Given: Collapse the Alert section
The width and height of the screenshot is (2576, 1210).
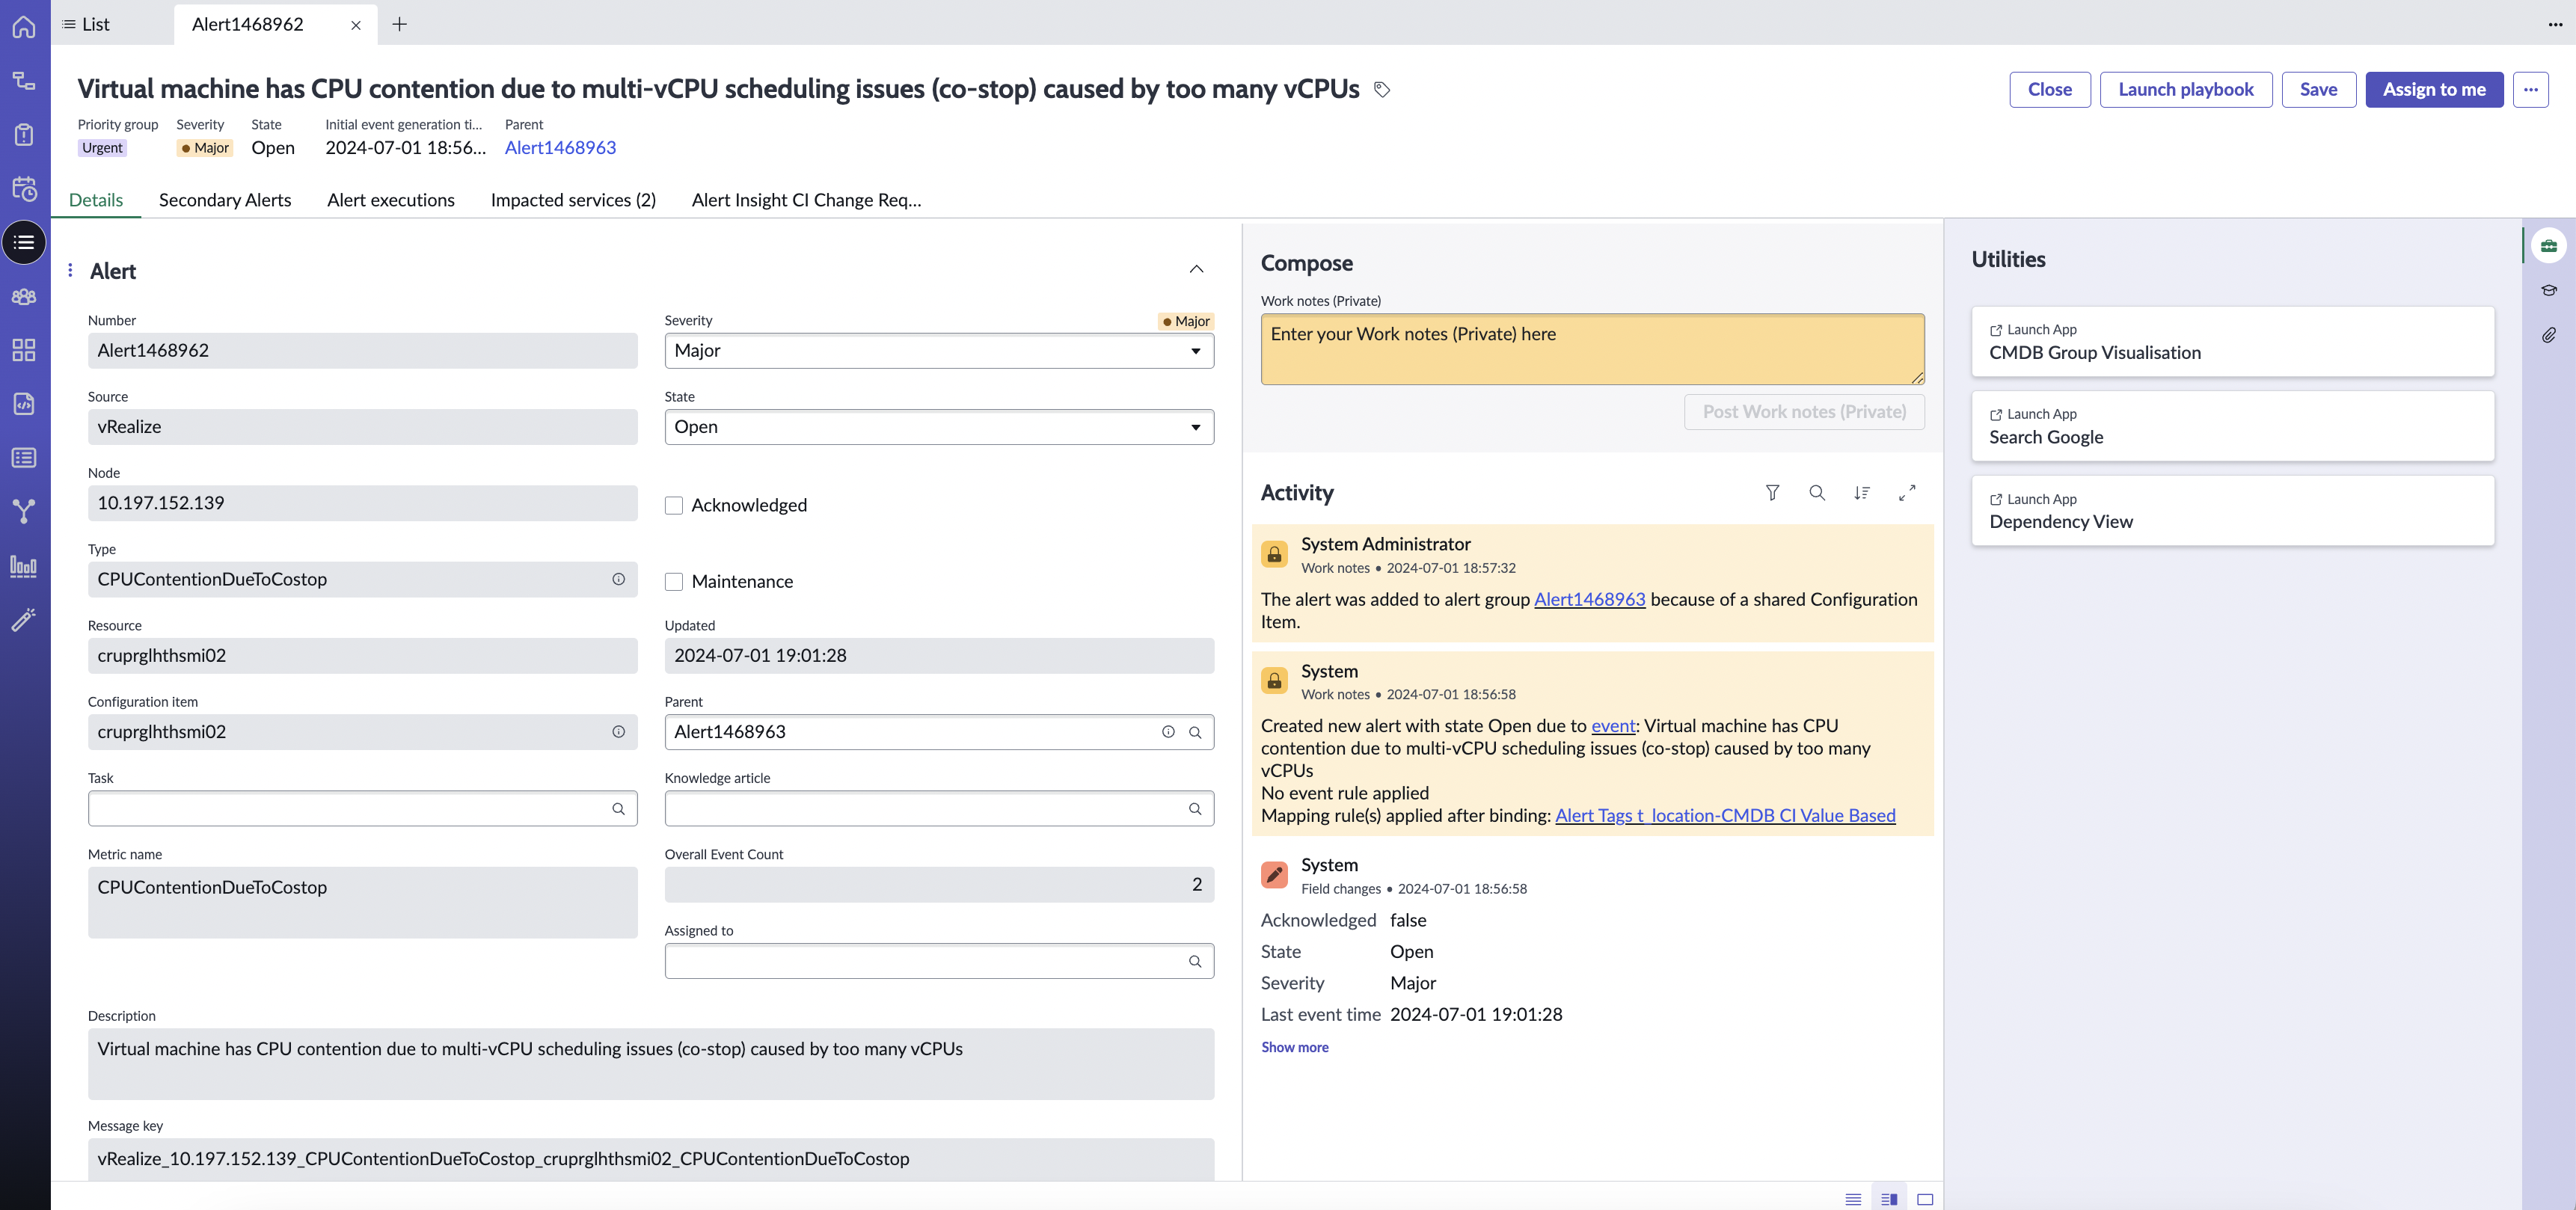Looking at the screenshot, I should pyautogui.click(x=1196, y=269).
